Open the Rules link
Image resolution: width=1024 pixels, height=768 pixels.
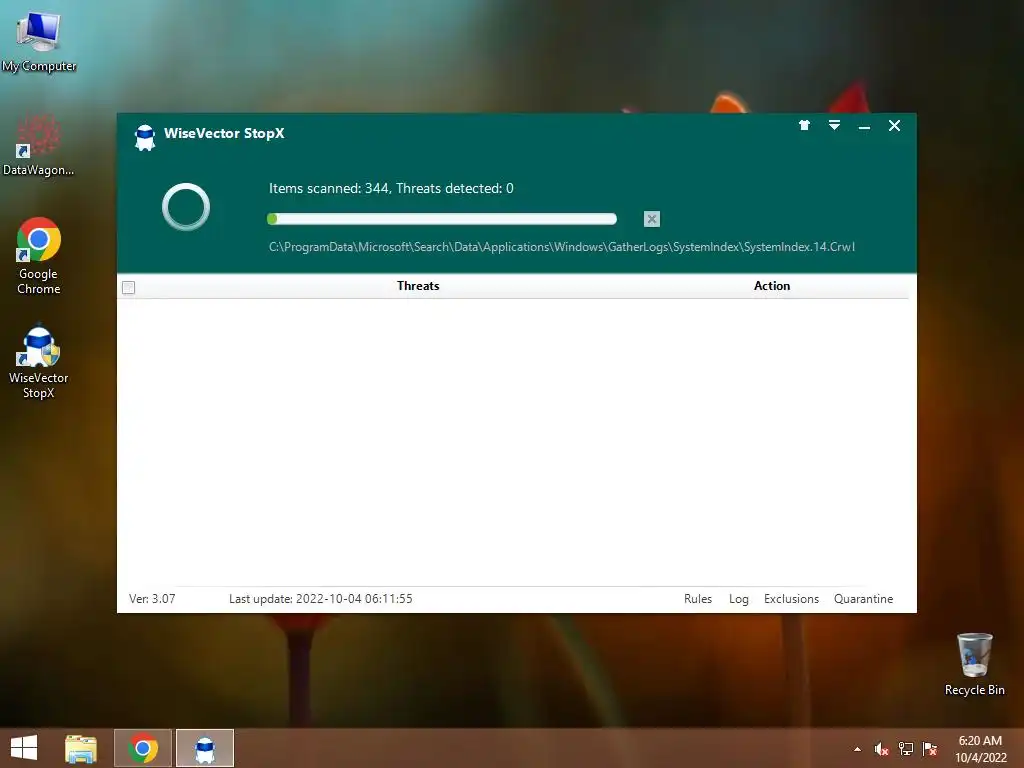697,599
